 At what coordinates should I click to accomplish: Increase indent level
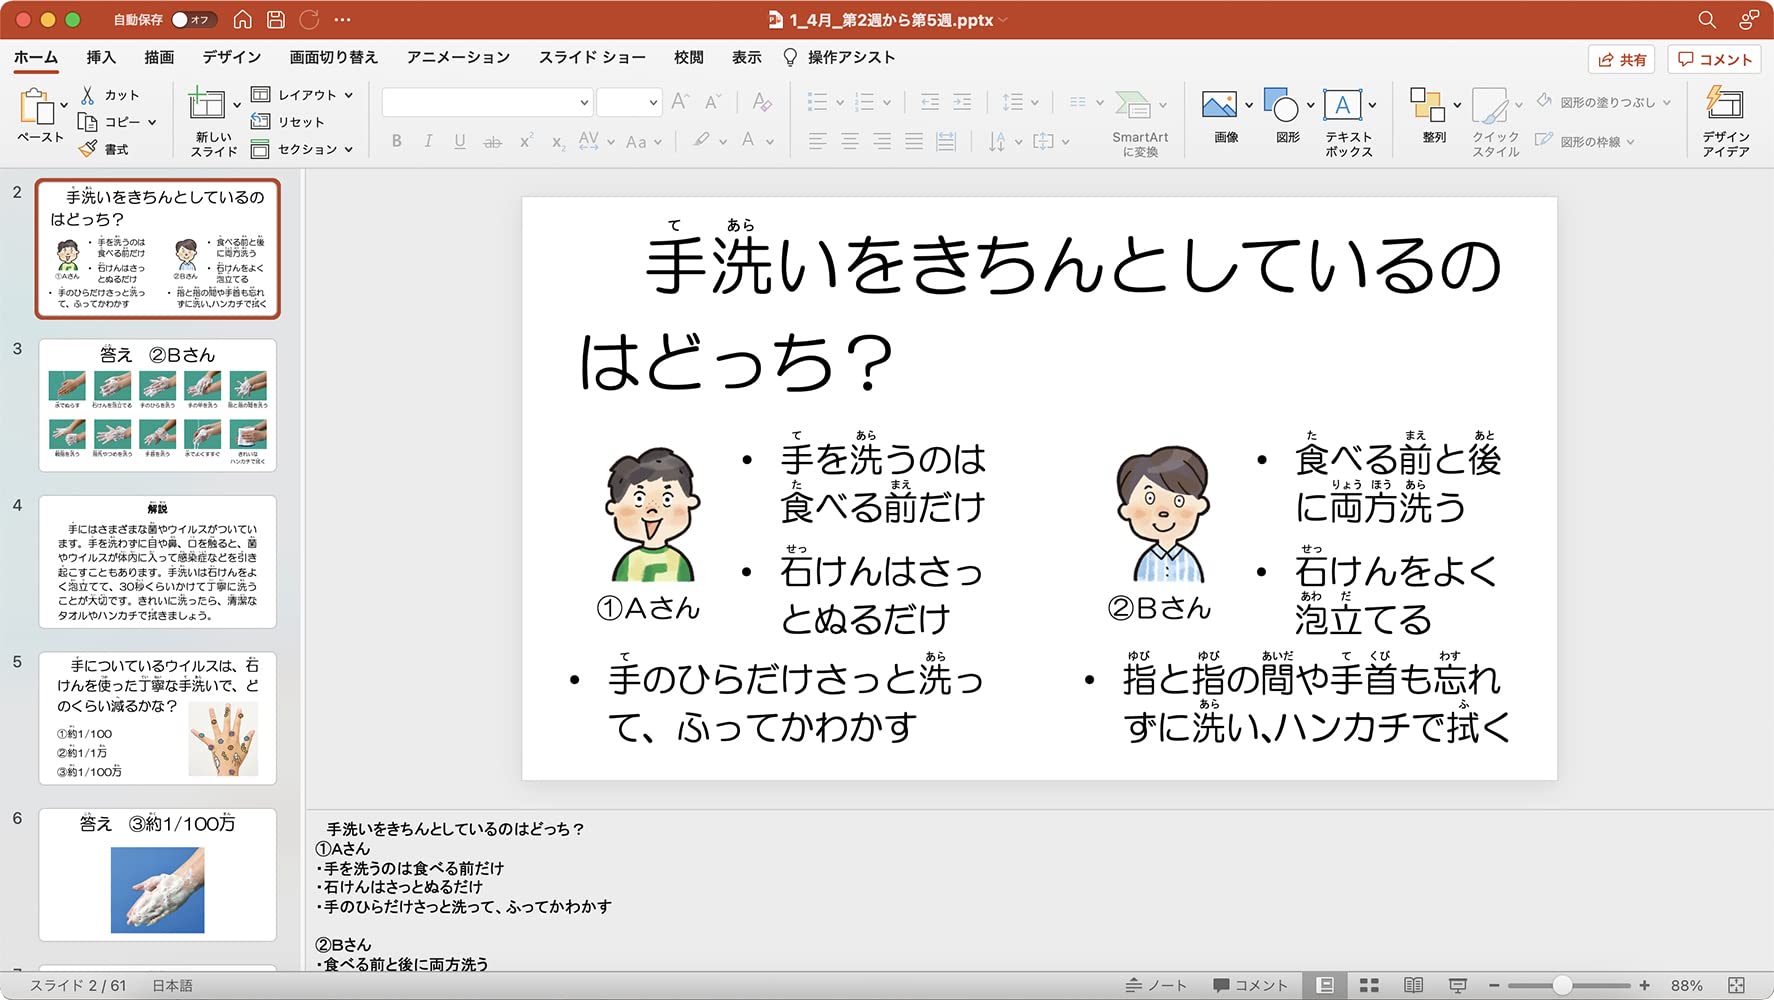[x=962, y=101]
